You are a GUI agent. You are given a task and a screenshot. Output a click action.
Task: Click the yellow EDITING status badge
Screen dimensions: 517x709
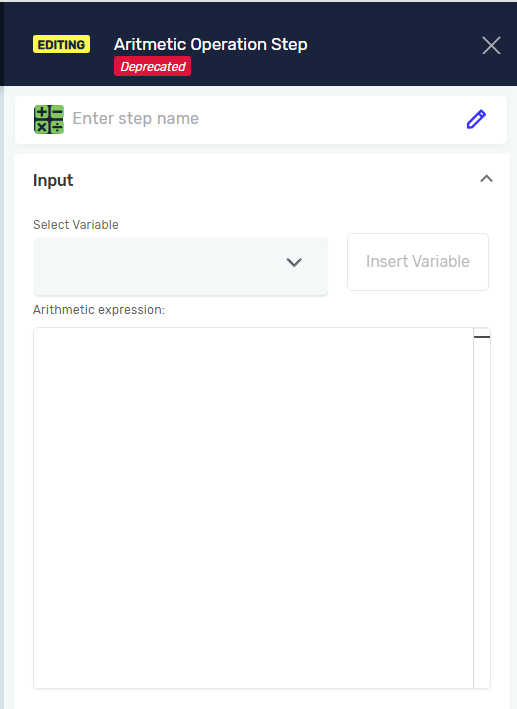click(62, 44)
